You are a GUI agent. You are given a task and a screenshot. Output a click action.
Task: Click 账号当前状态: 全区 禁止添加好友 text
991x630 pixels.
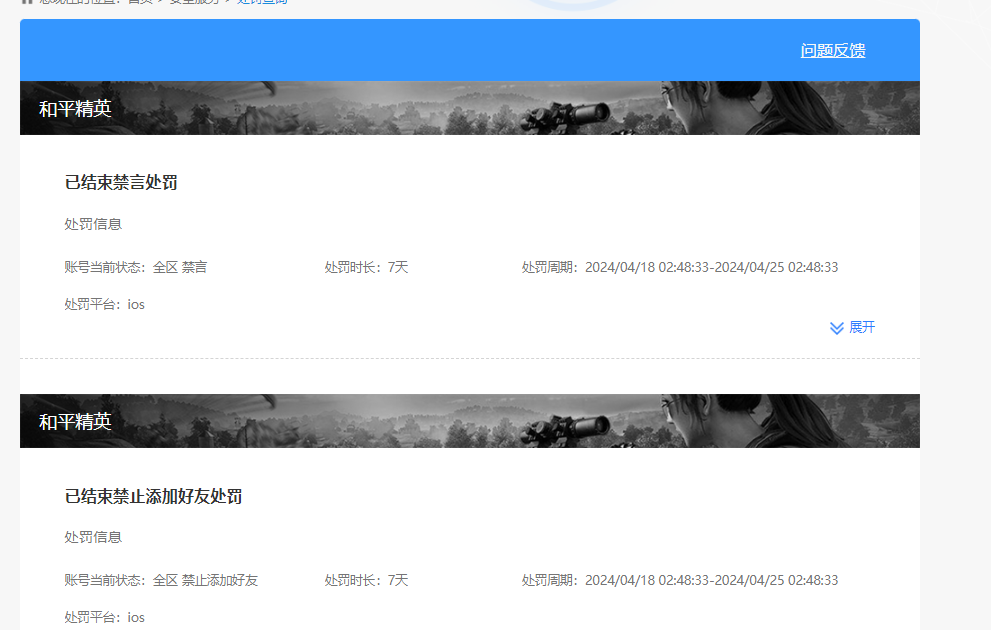point(161,580)
